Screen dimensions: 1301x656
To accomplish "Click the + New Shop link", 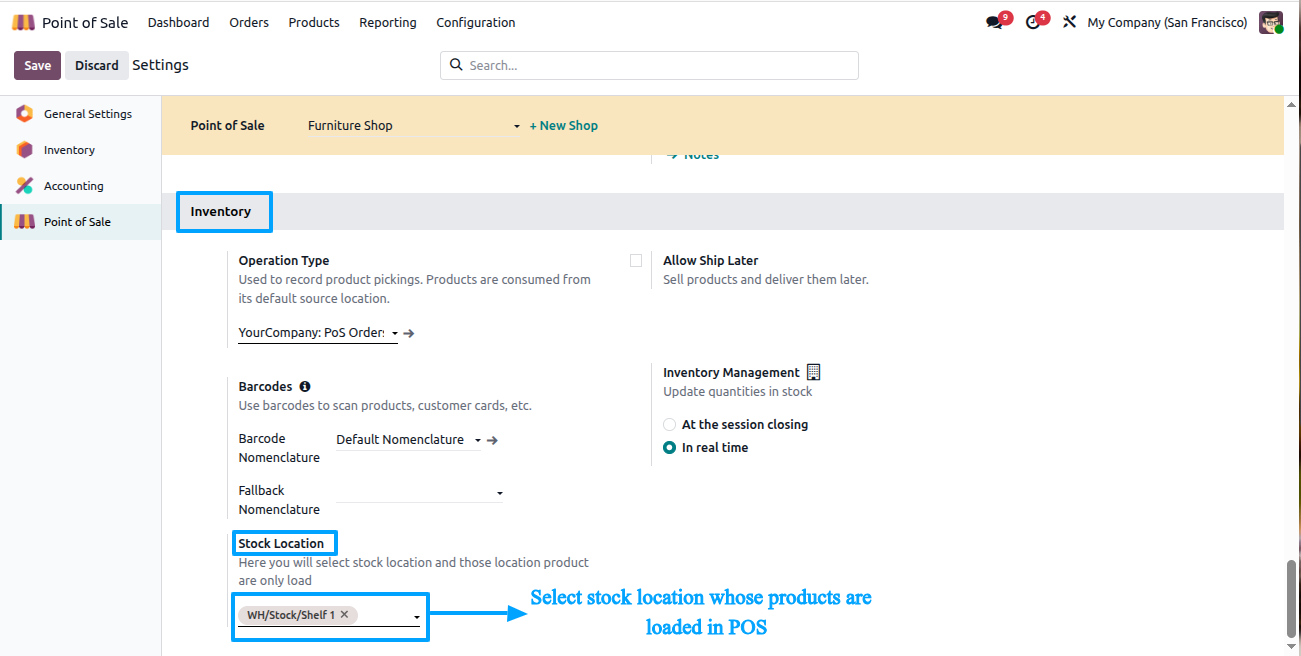I will [x=564, y=126].
